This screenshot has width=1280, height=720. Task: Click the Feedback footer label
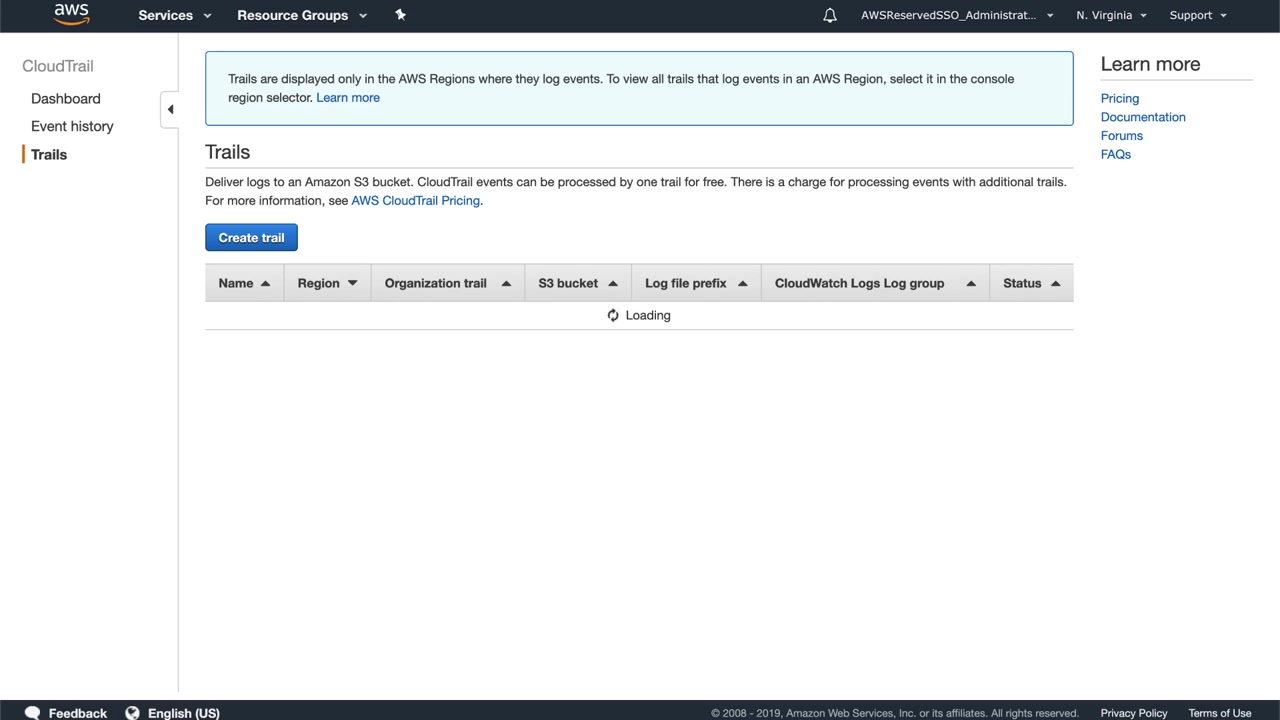[x=77, y=713]
